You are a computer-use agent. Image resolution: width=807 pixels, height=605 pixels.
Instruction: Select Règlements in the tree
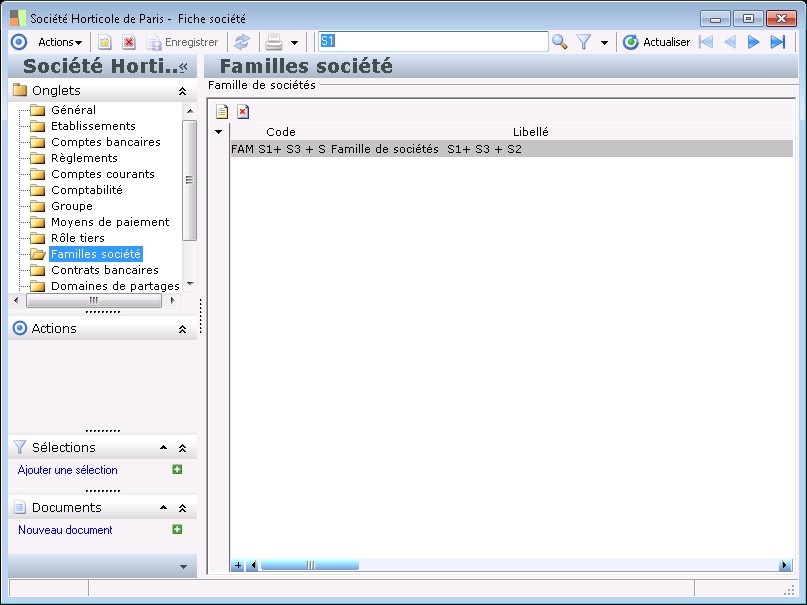point(84,158)
